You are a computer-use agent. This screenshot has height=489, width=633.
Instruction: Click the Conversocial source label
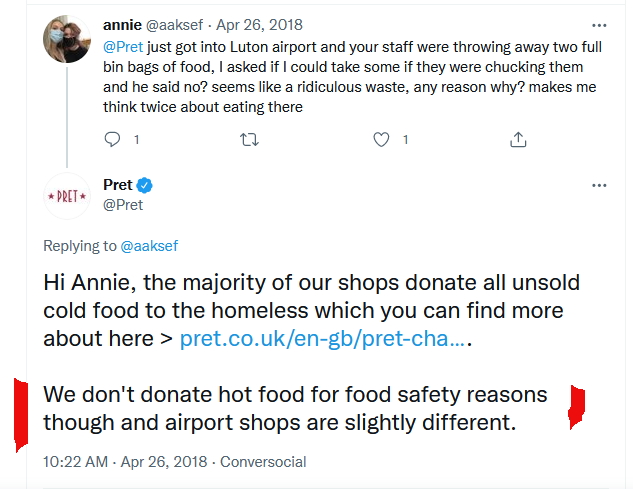tap(263, 462)
